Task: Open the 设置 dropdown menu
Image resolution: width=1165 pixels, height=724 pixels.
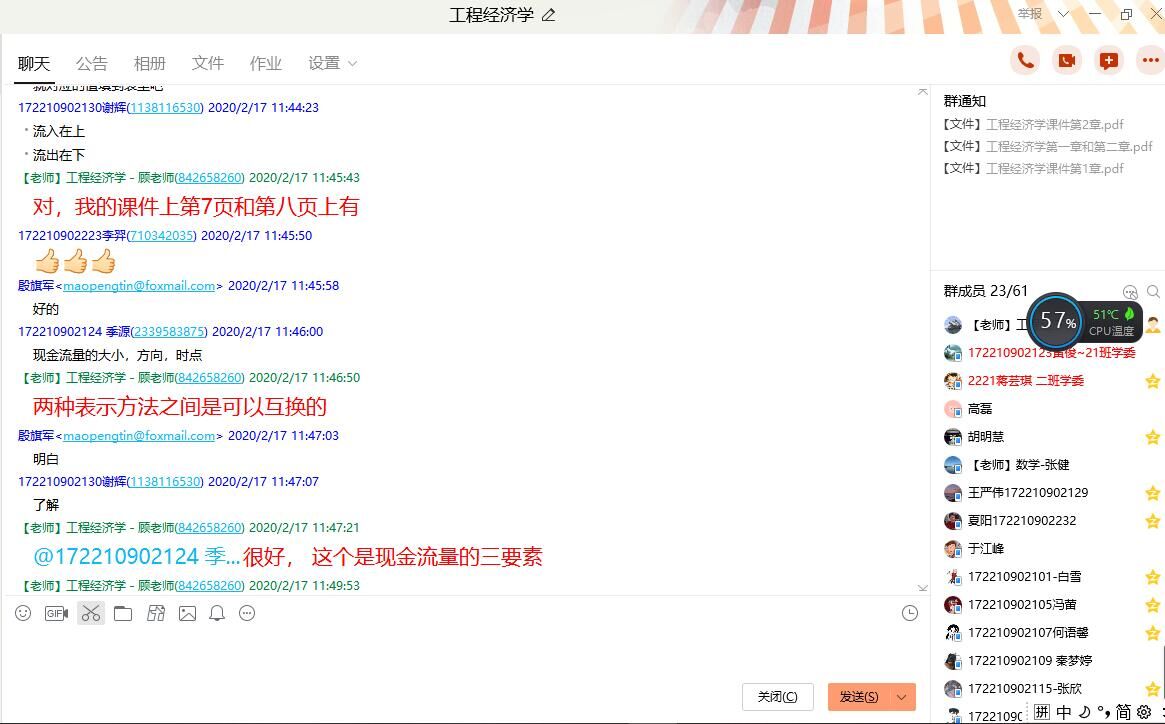Action: click(332, 63)
